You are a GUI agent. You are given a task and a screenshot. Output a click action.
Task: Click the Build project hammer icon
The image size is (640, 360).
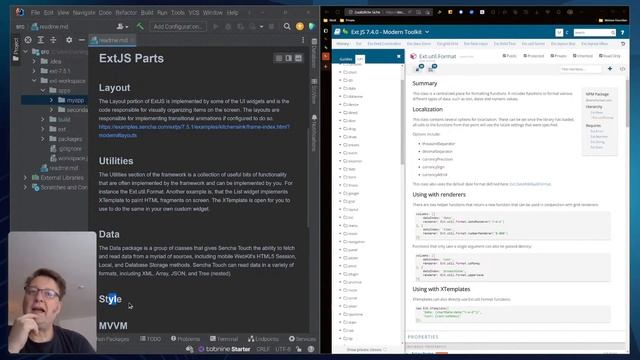pyautogui.click(x=140, y=27)
